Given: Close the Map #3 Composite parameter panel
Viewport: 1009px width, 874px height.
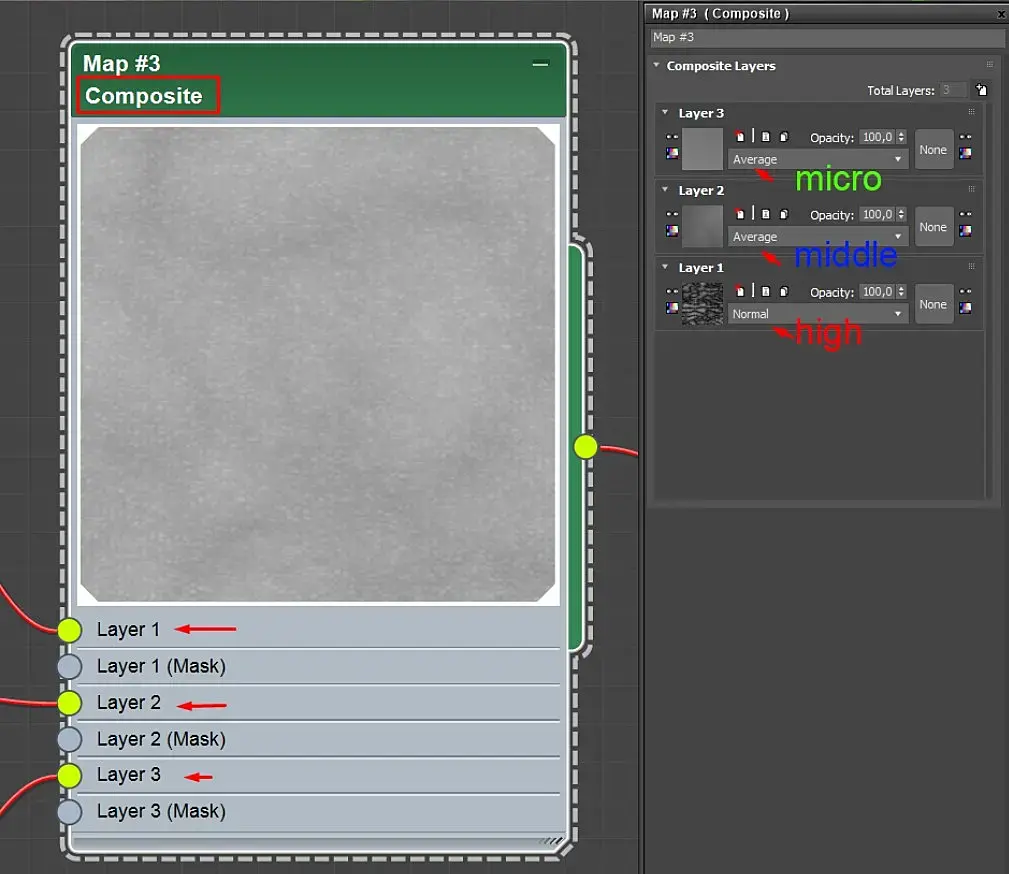Looking at the screenshot, I should [1001, 14].
